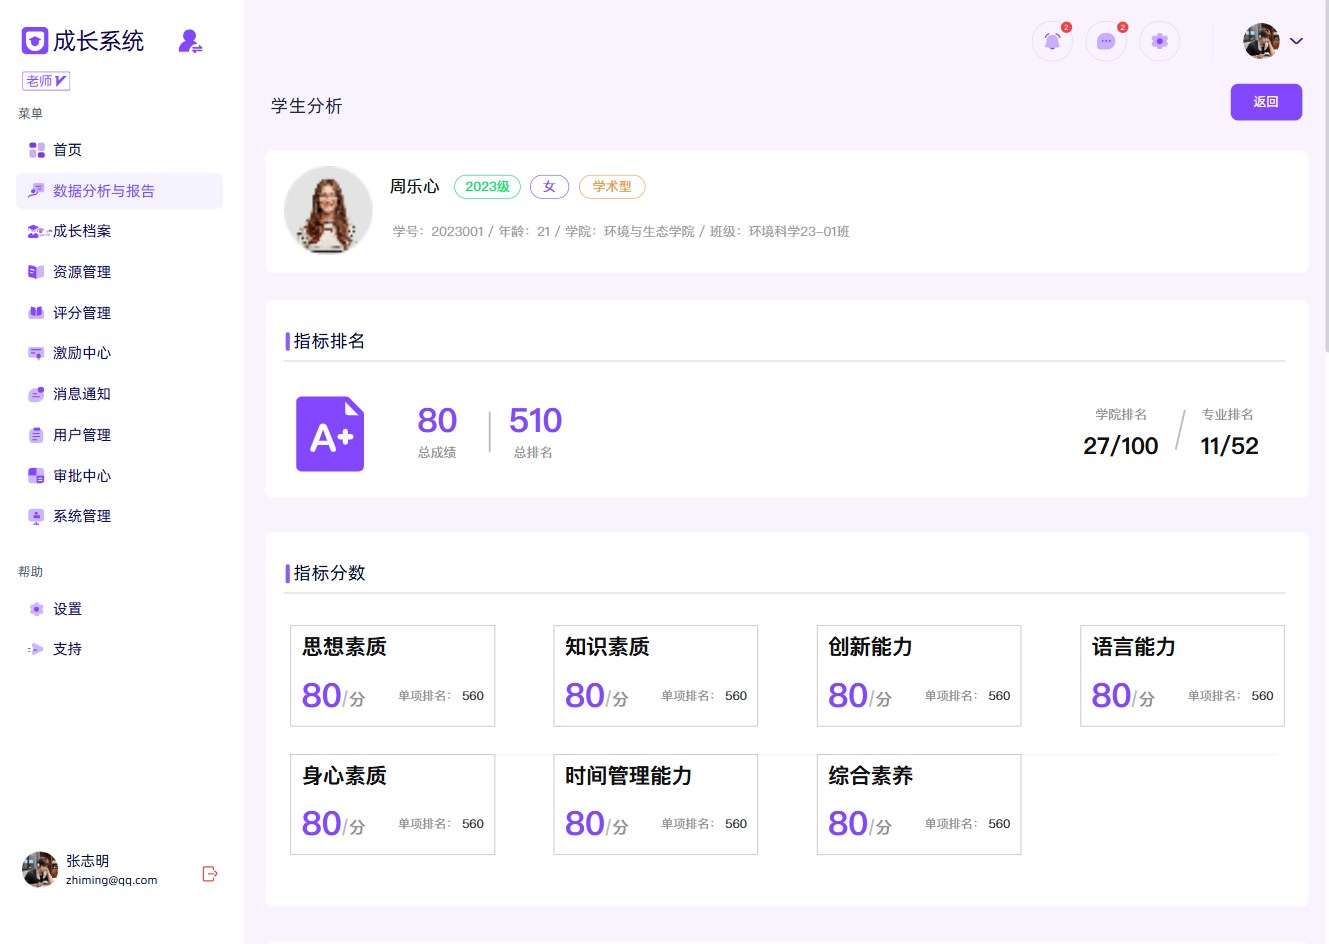This screenshot has height=944, width=1329.
Task: Toggle the 老师 role badge
Action: (x=46, y=81)
